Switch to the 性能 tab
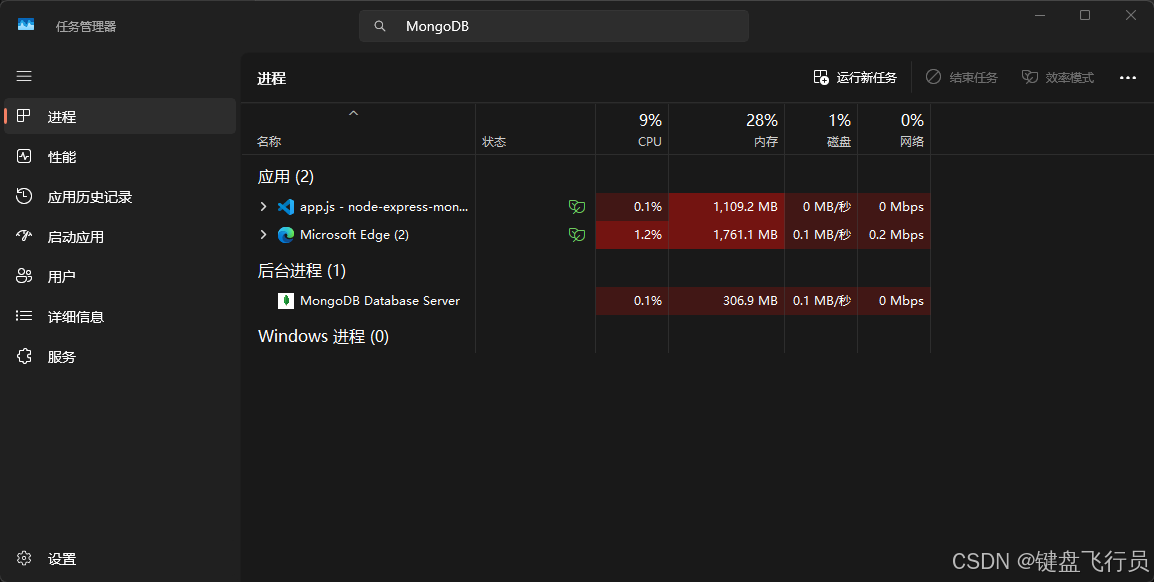This screenshot has width=1154, height=582. 120,157
